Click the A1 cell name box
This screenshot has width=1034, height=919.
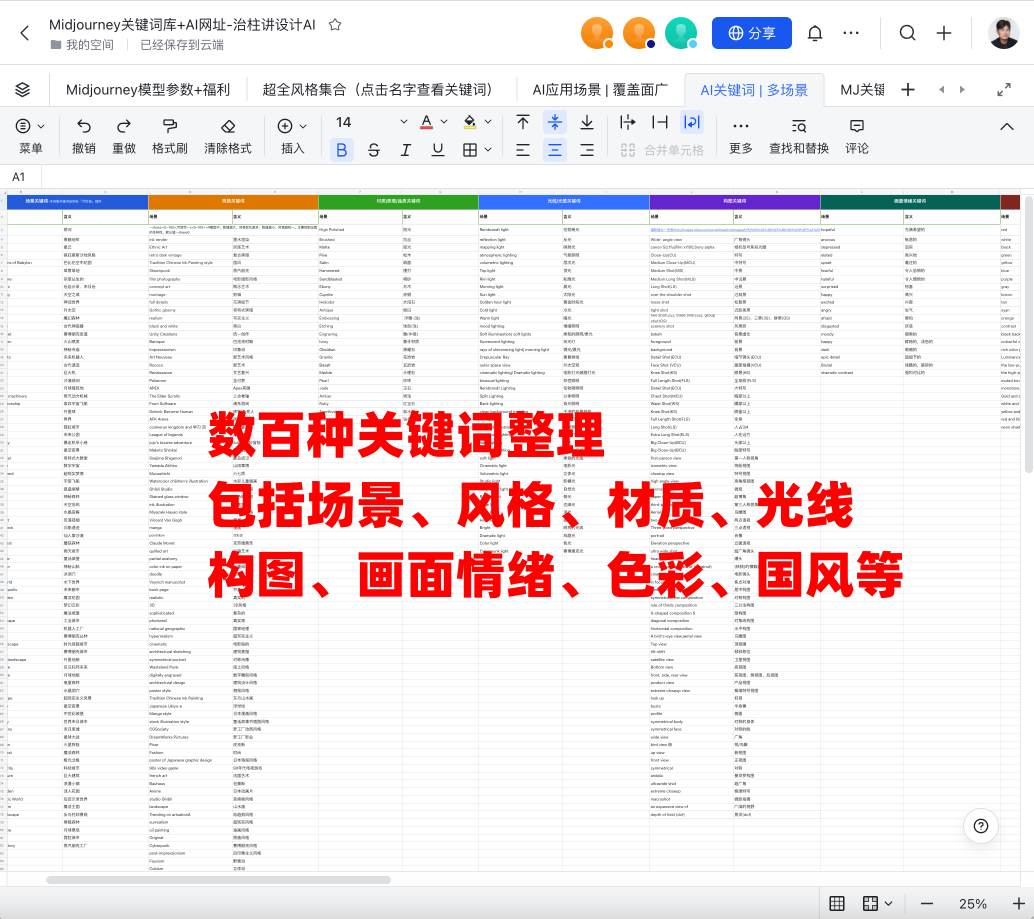(x=20, y=177)
